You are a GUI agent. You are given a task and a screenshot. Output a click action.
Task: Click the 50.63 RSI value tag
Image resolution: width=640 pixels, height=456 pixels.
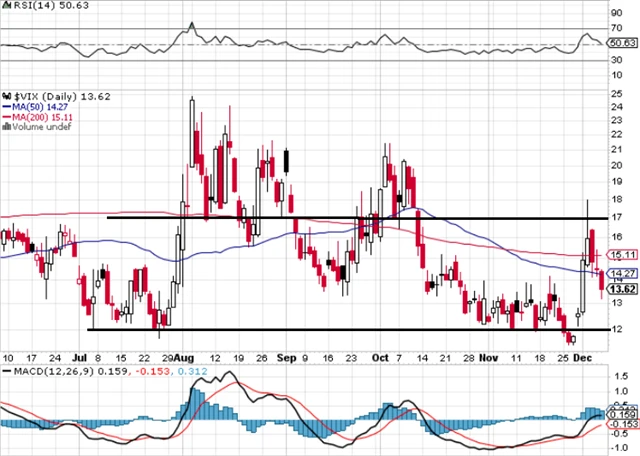tap(622, 43)
